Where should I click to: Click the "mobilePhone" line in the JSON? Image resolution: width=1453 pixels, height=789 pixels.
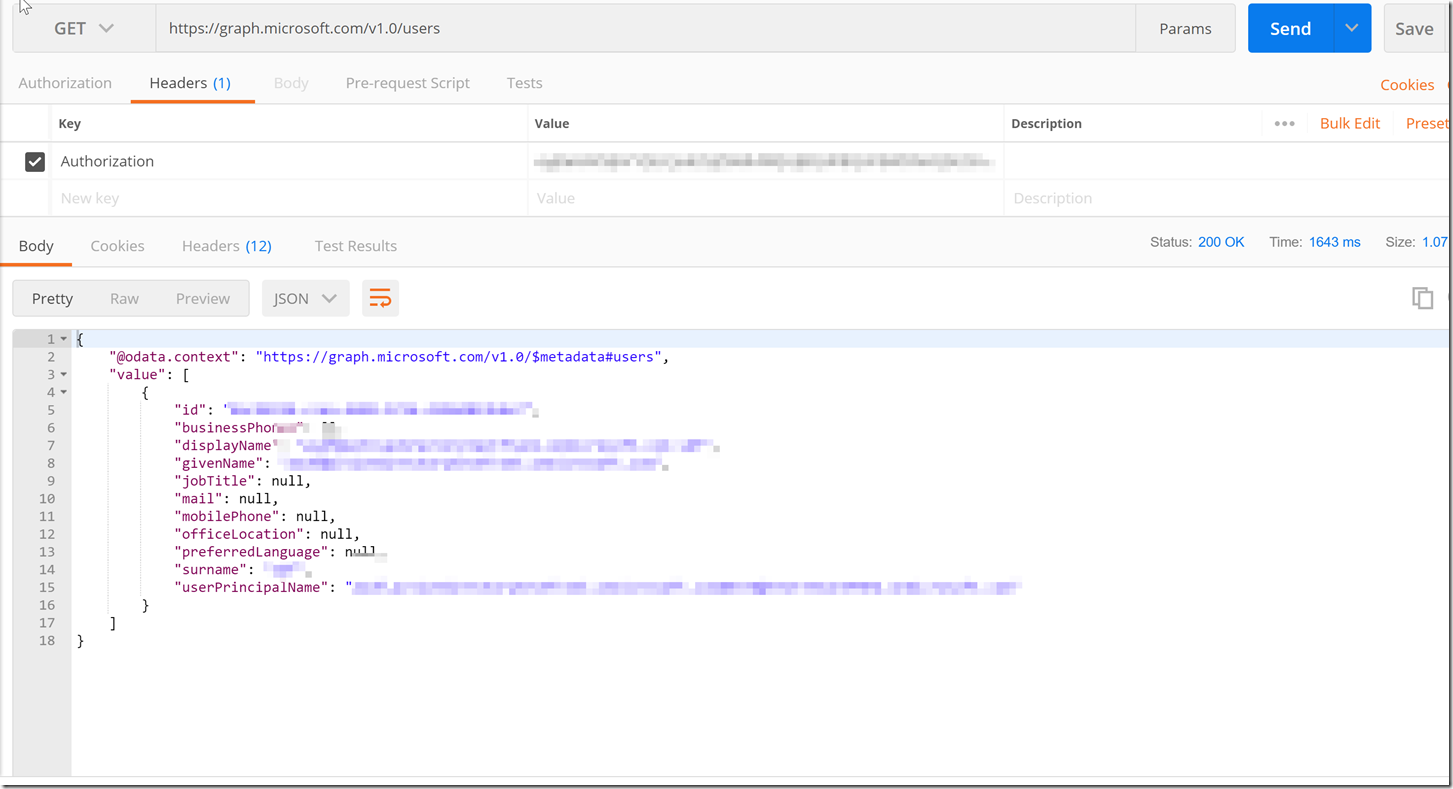[x=255, y=516]
